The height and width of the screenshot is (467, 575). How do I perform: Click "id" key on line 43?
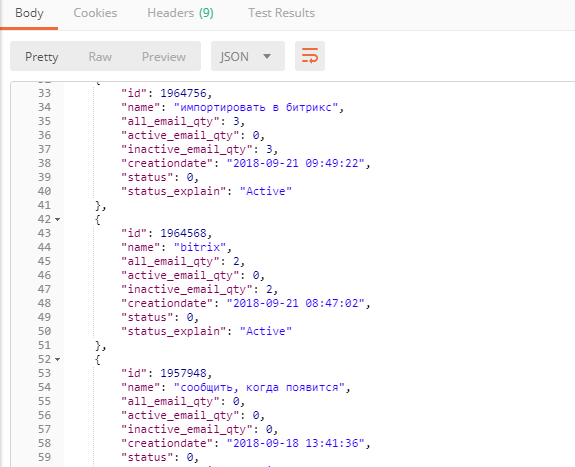(x=134, y=233)
